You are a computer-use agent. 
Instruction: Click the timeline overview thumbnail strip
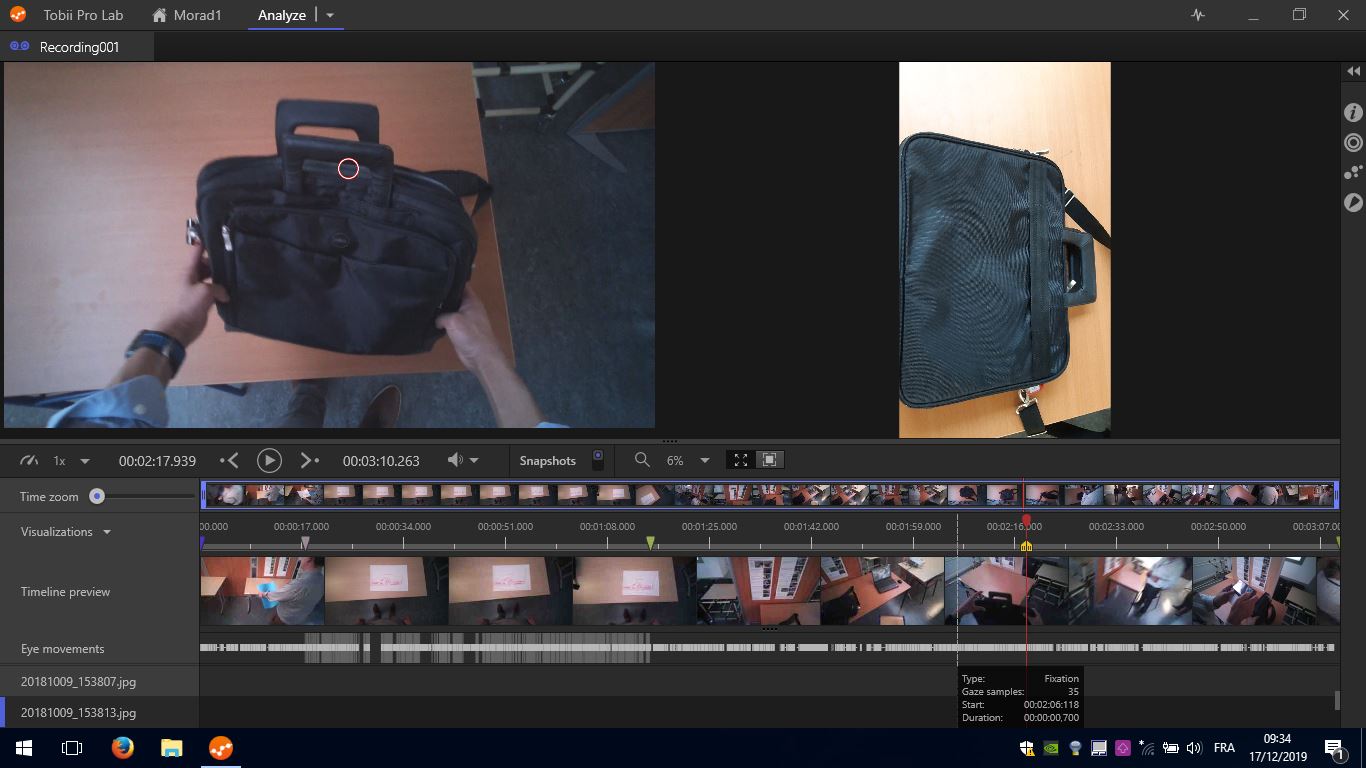click(770, 495)
